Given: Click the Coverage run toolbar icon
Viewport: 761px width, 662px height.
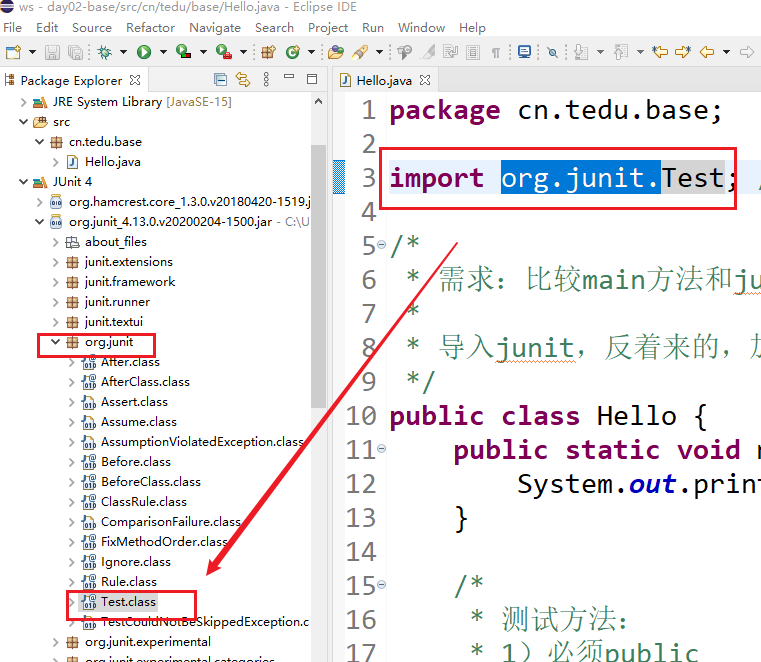Looking at the screenshot, I should tap(183, 52).
